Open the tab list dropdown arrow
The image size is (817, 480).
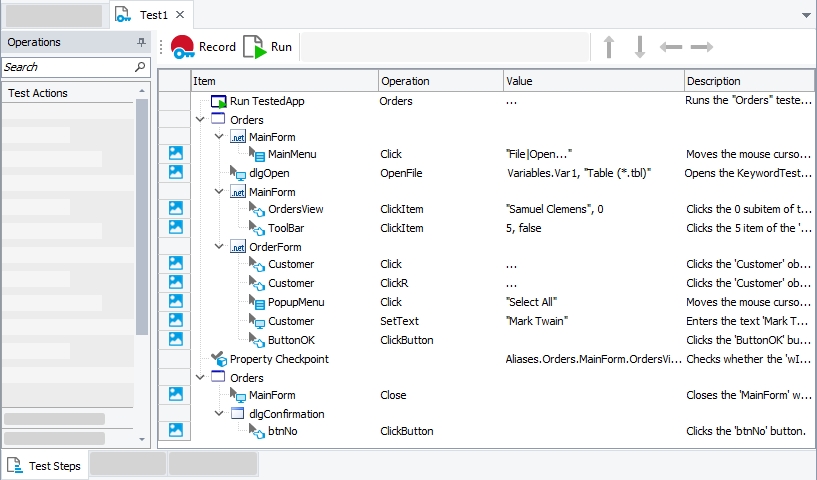point(806,16)
